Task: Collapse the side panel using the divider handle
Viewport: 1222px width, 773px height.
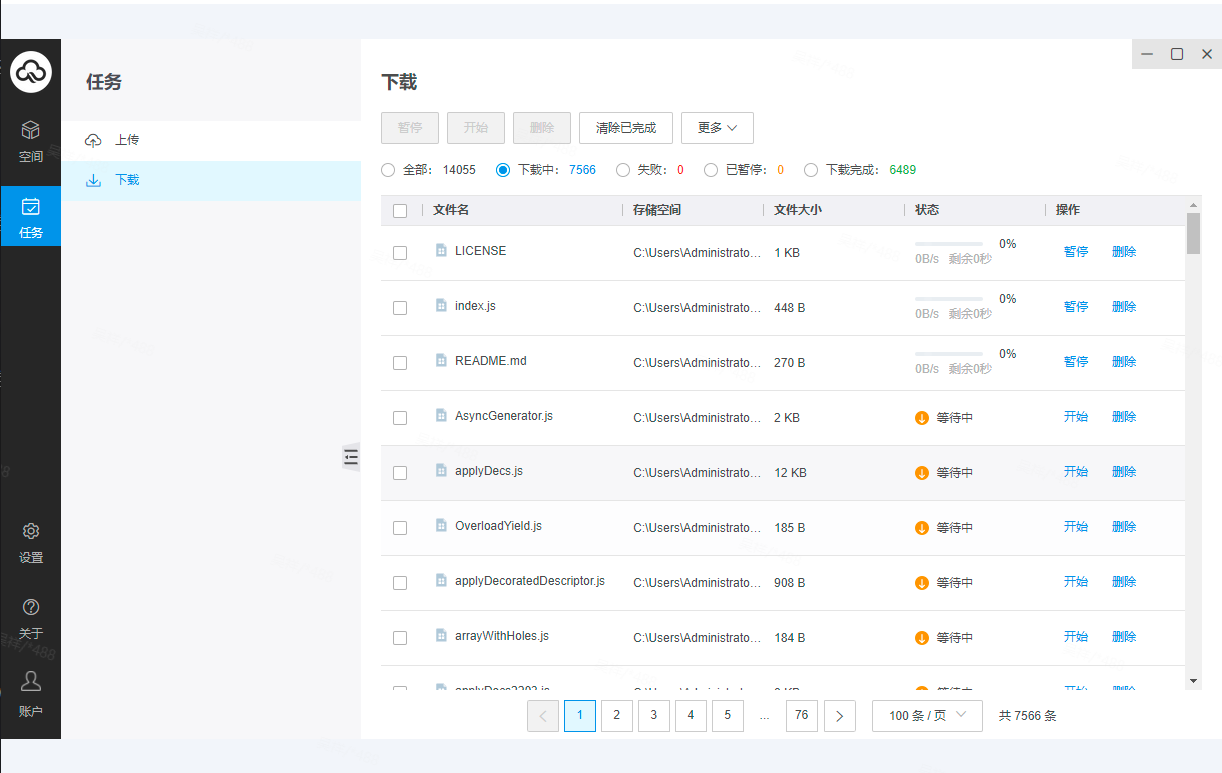Action: click(x=351, y=456)
